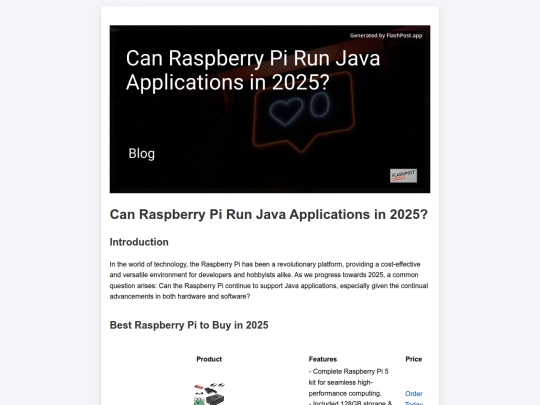Click the 'Product' column header
Screen dimensions: 540x405
[x=209, y=359]
